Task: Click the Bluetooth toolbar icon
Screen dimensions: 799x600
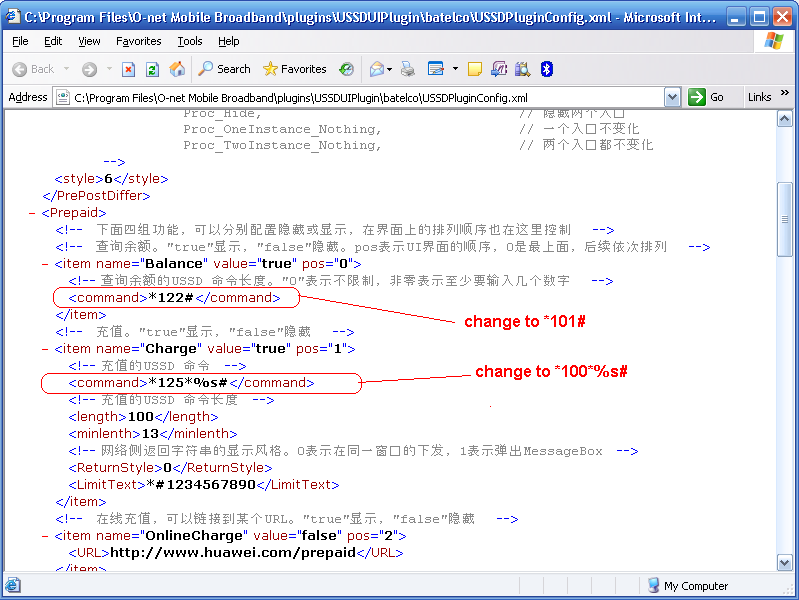Action: pyautogui.click(x=547, y=69)
